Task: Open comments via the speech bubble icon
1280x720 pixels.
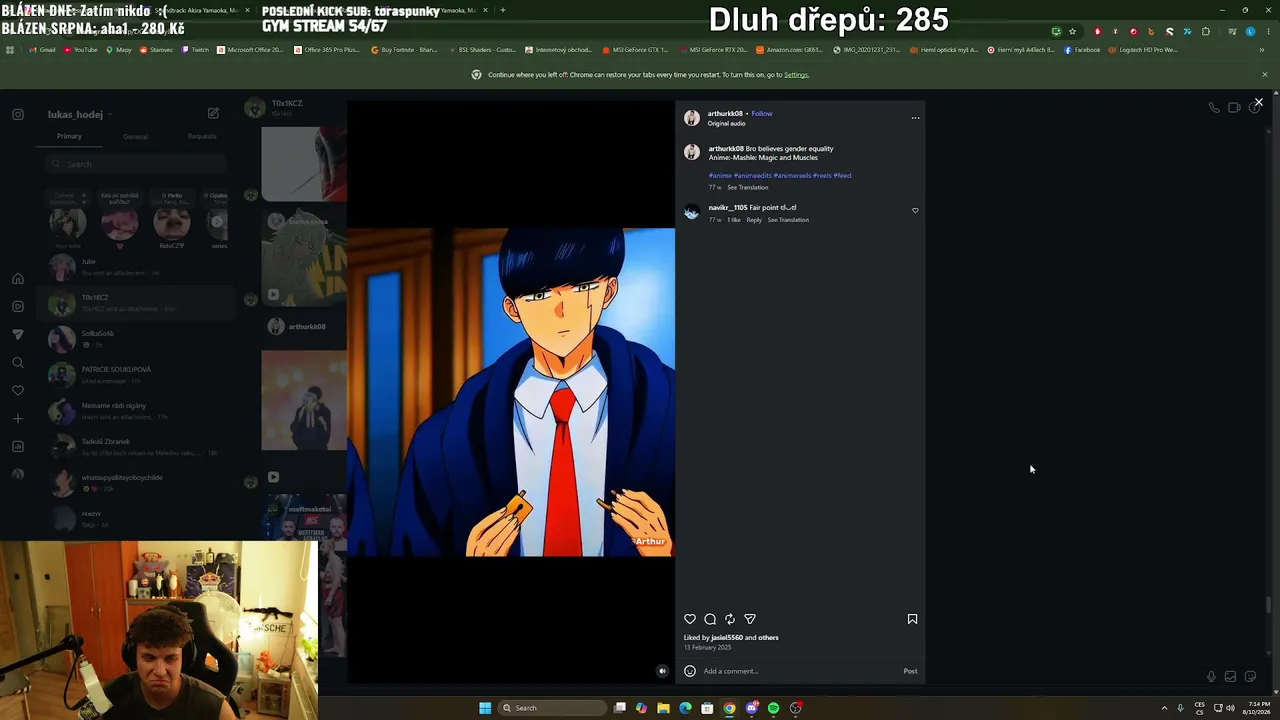Action: tap(710, 619)
